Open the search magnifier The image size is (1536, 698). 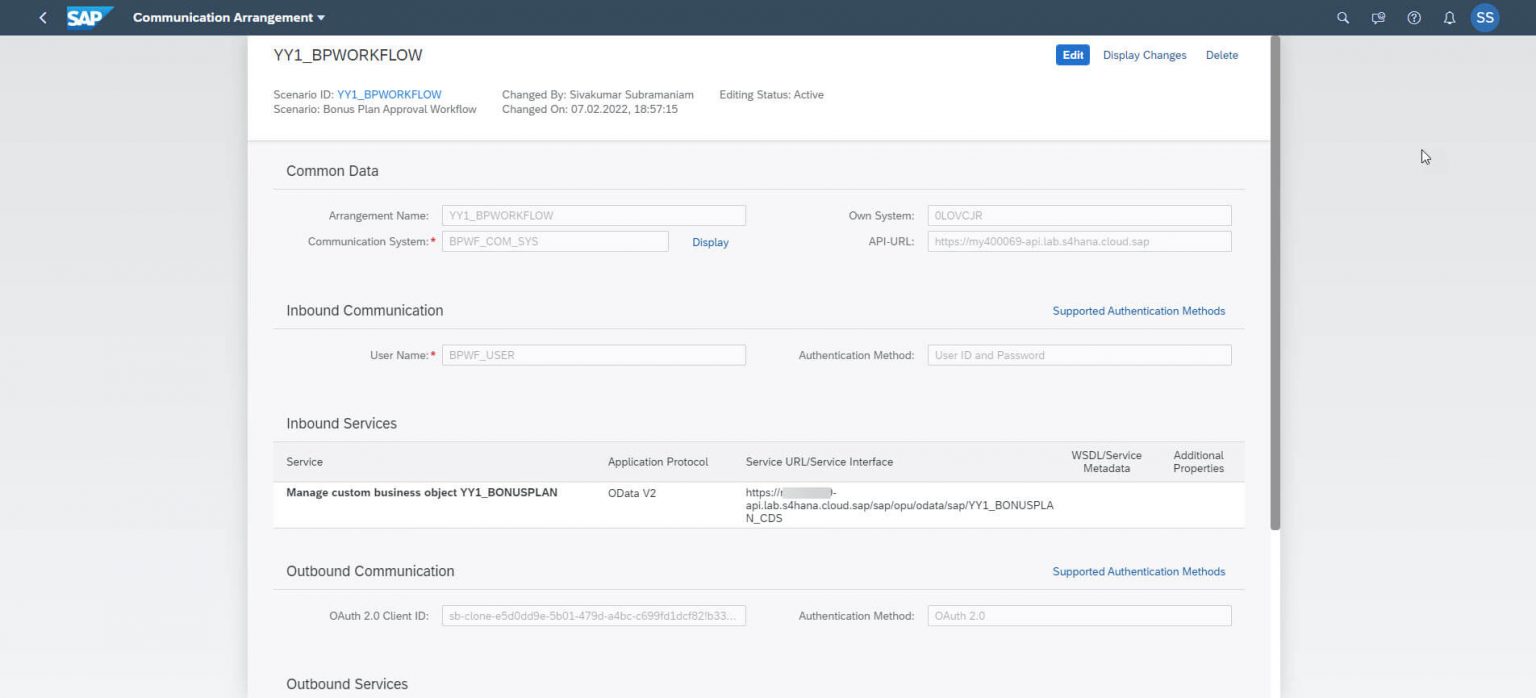pyautogui.click(x=1343, y=17)
